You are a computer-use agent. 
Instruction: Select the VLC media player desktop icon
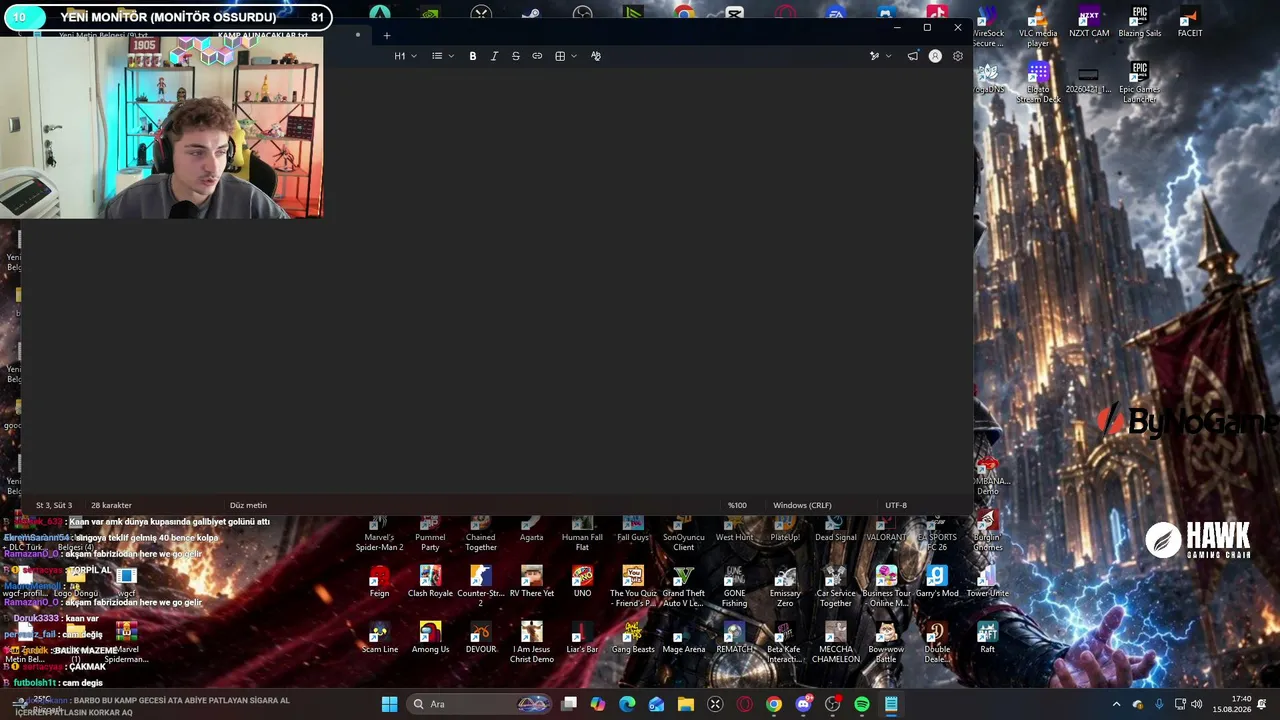(1038, 28)
